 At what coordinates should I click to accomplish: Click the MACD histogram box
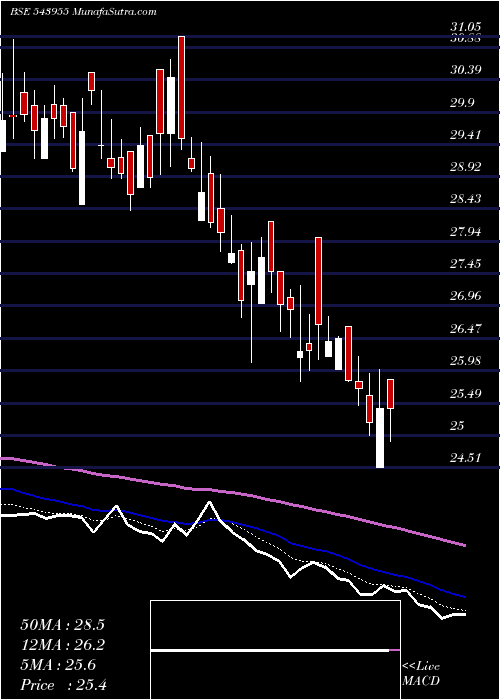(x=275, y=650)
